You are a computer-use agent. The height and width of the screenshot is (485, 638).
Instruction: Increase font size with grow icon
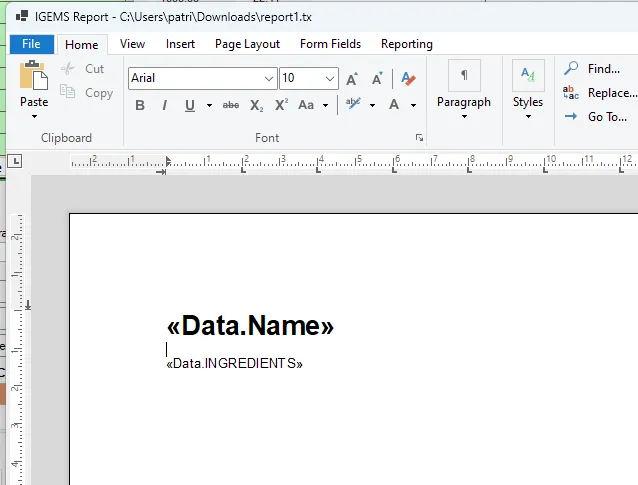352,79
